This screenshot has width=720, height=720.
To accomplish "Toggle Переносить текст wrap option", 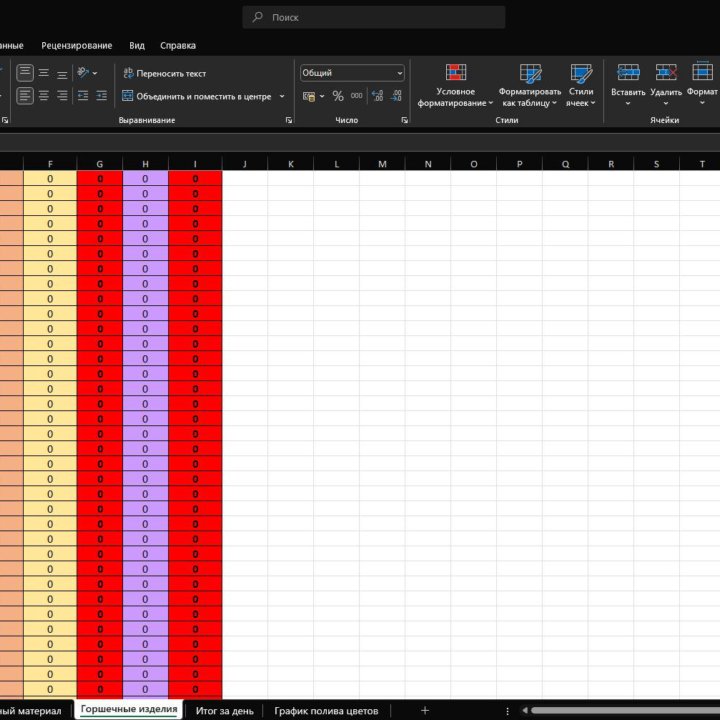I will (x=165, y=73).
